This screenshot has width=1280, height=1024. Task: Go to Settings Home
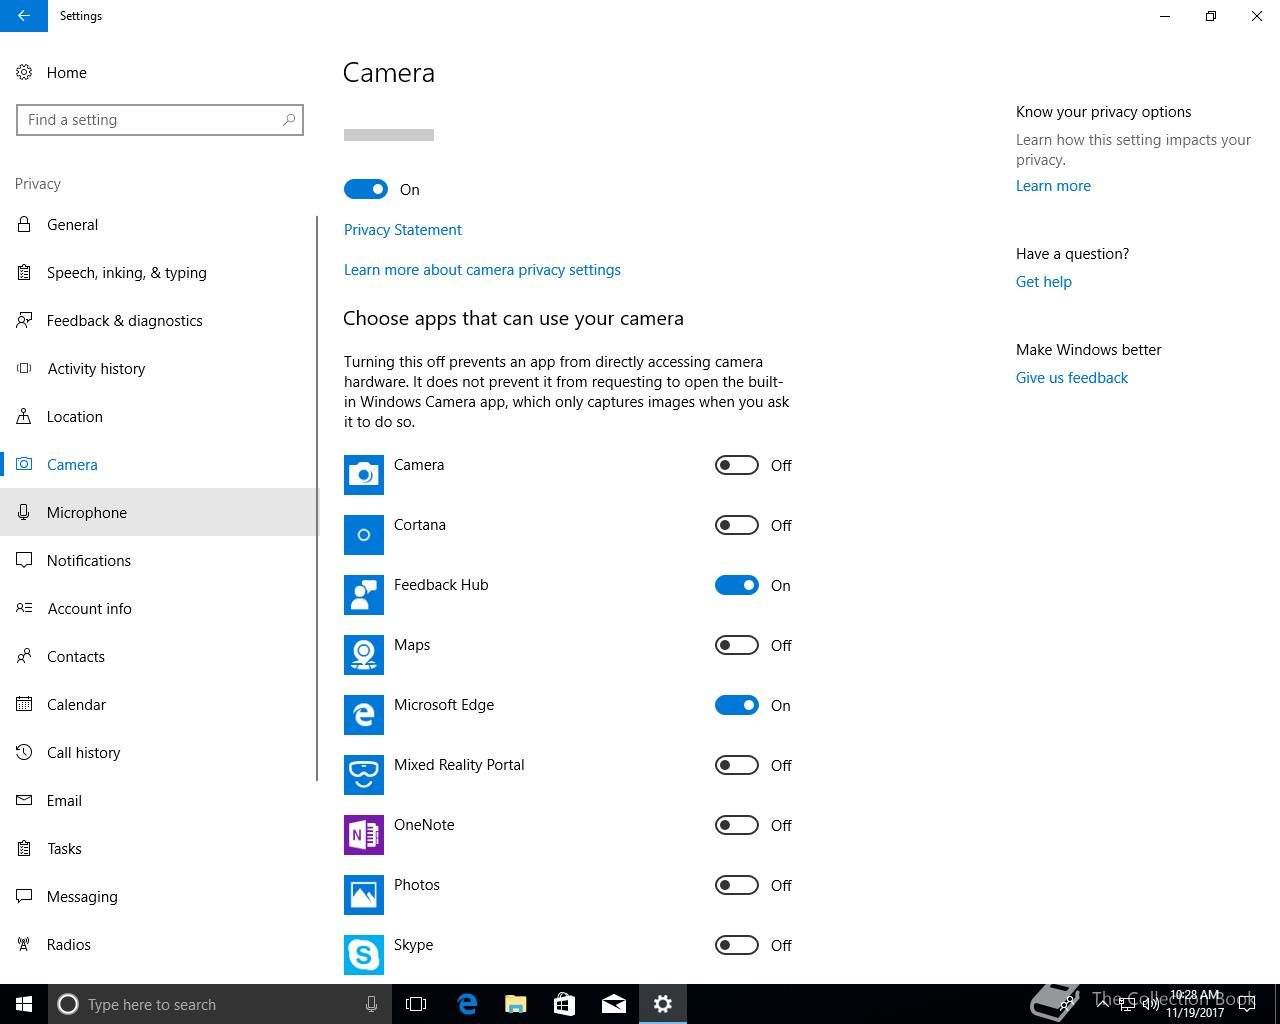158,72
